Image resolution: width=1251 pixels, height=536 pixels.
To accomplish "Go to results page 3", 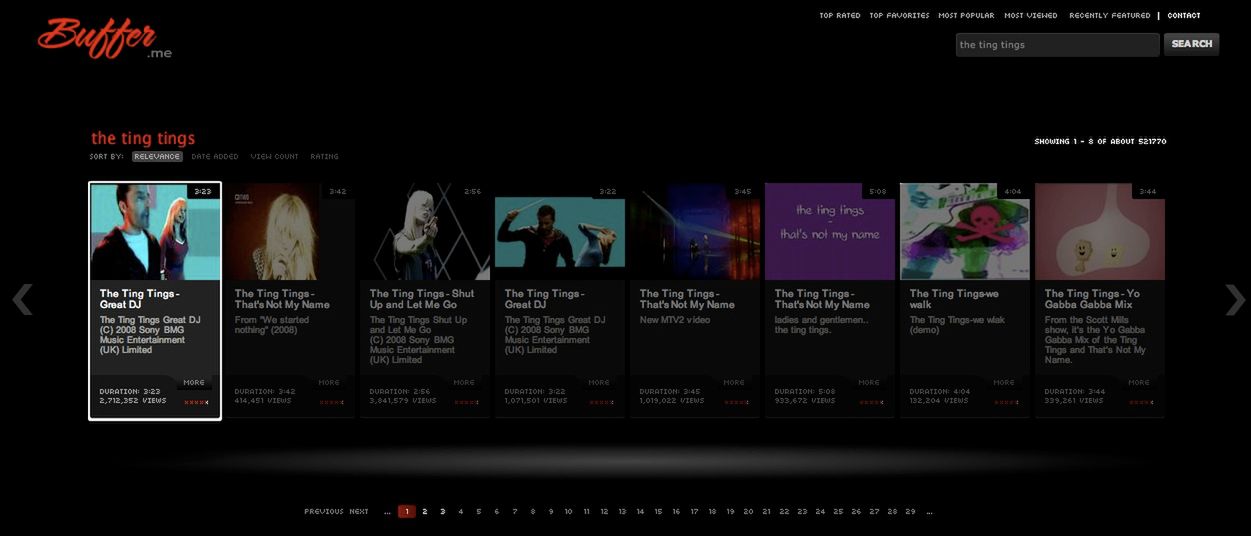I will click(x=443, y=511).
